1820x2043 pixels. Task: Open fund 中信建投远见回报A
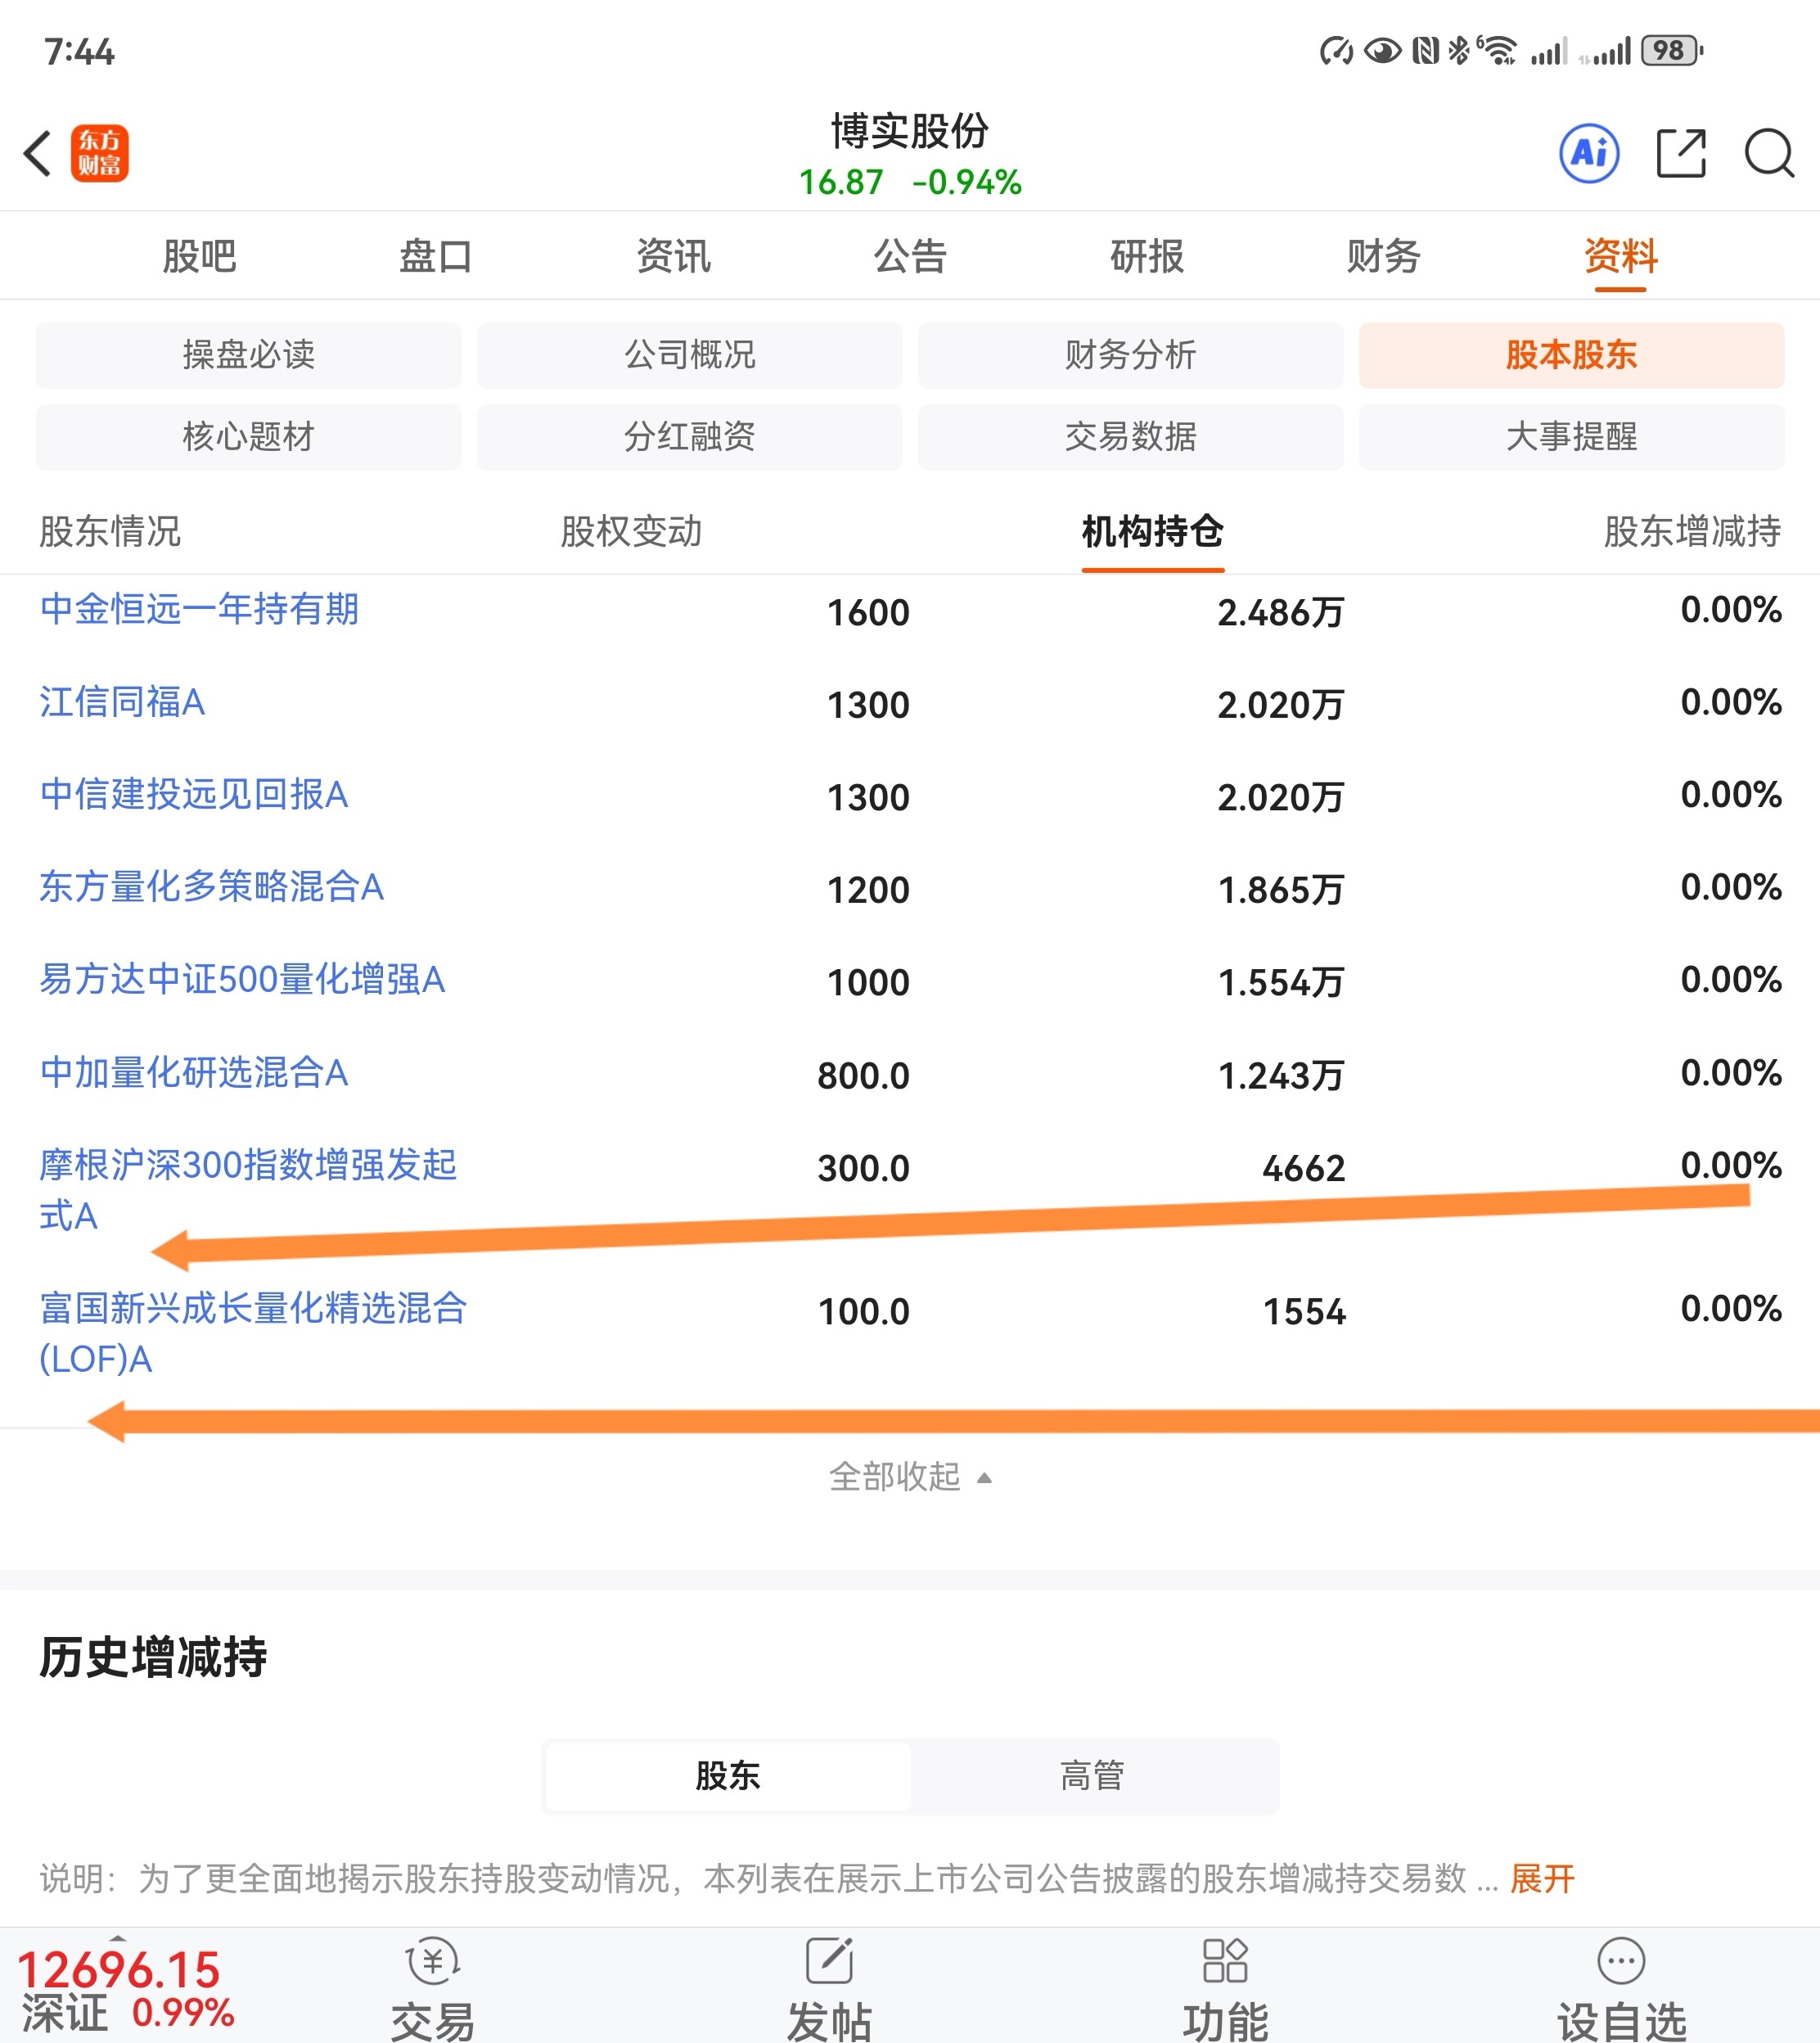coord(194,795)
